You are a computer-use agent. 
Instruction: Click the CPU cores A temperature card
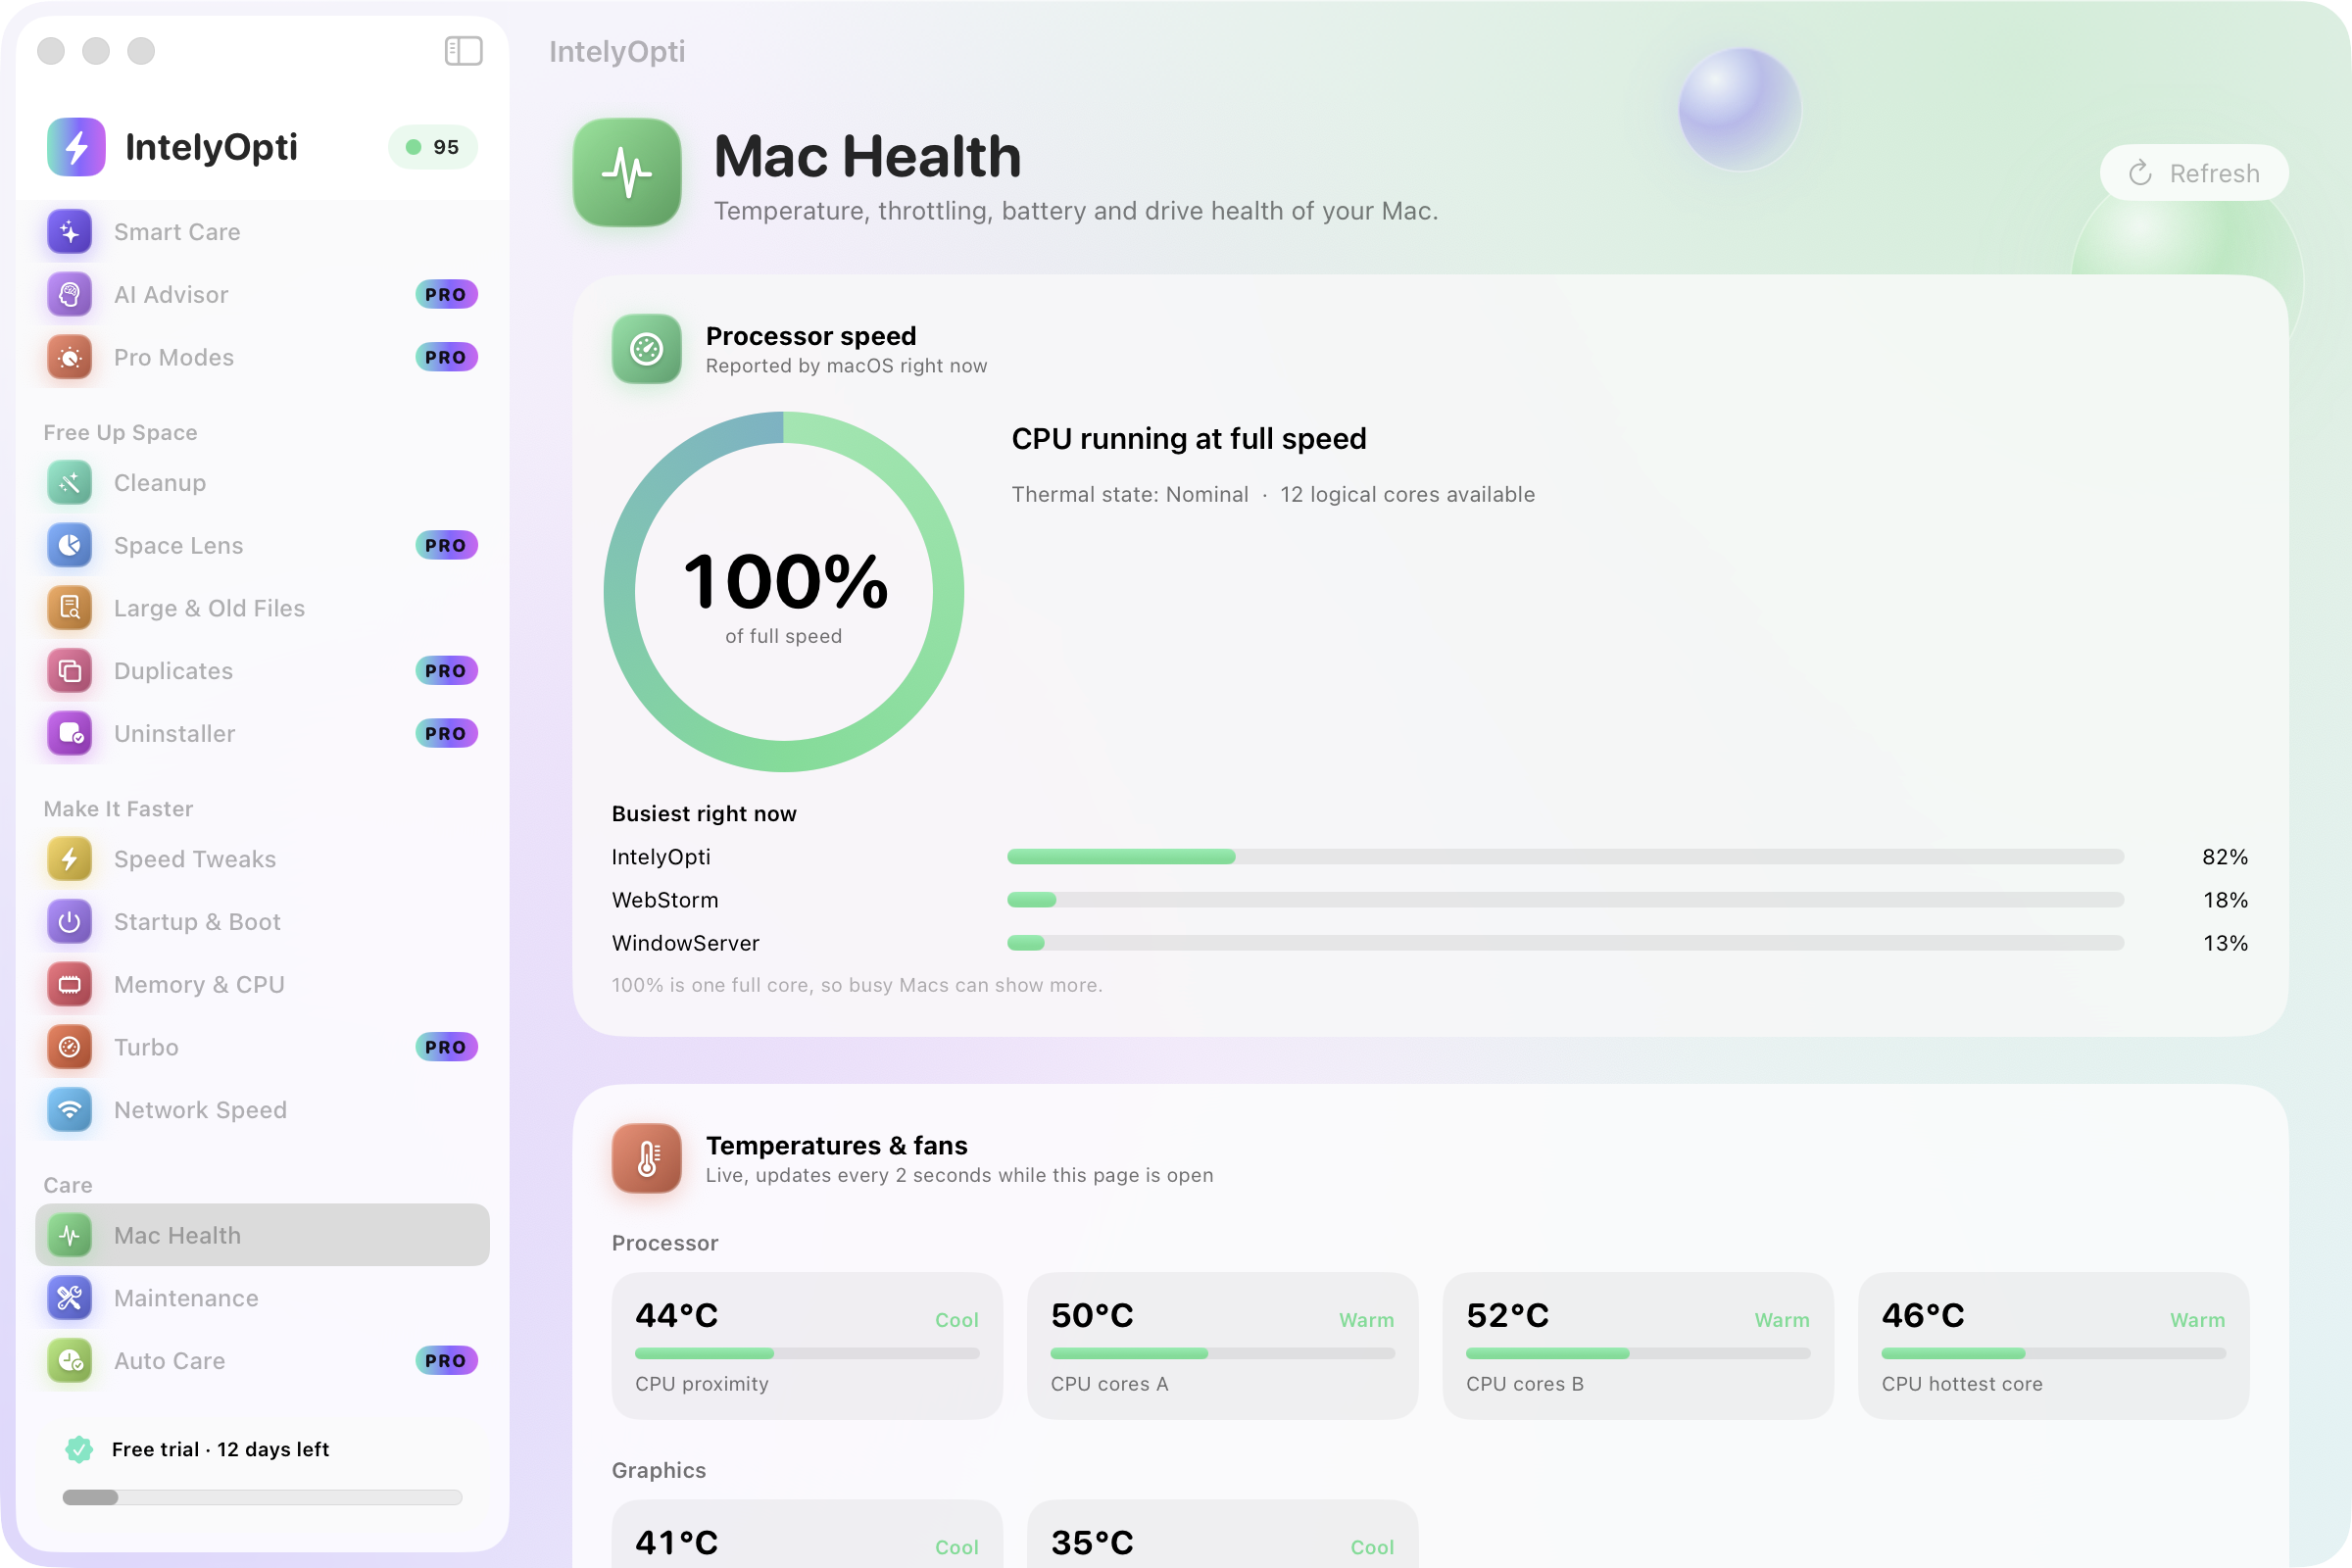pyautogui.click(x=1222, y=1346)
